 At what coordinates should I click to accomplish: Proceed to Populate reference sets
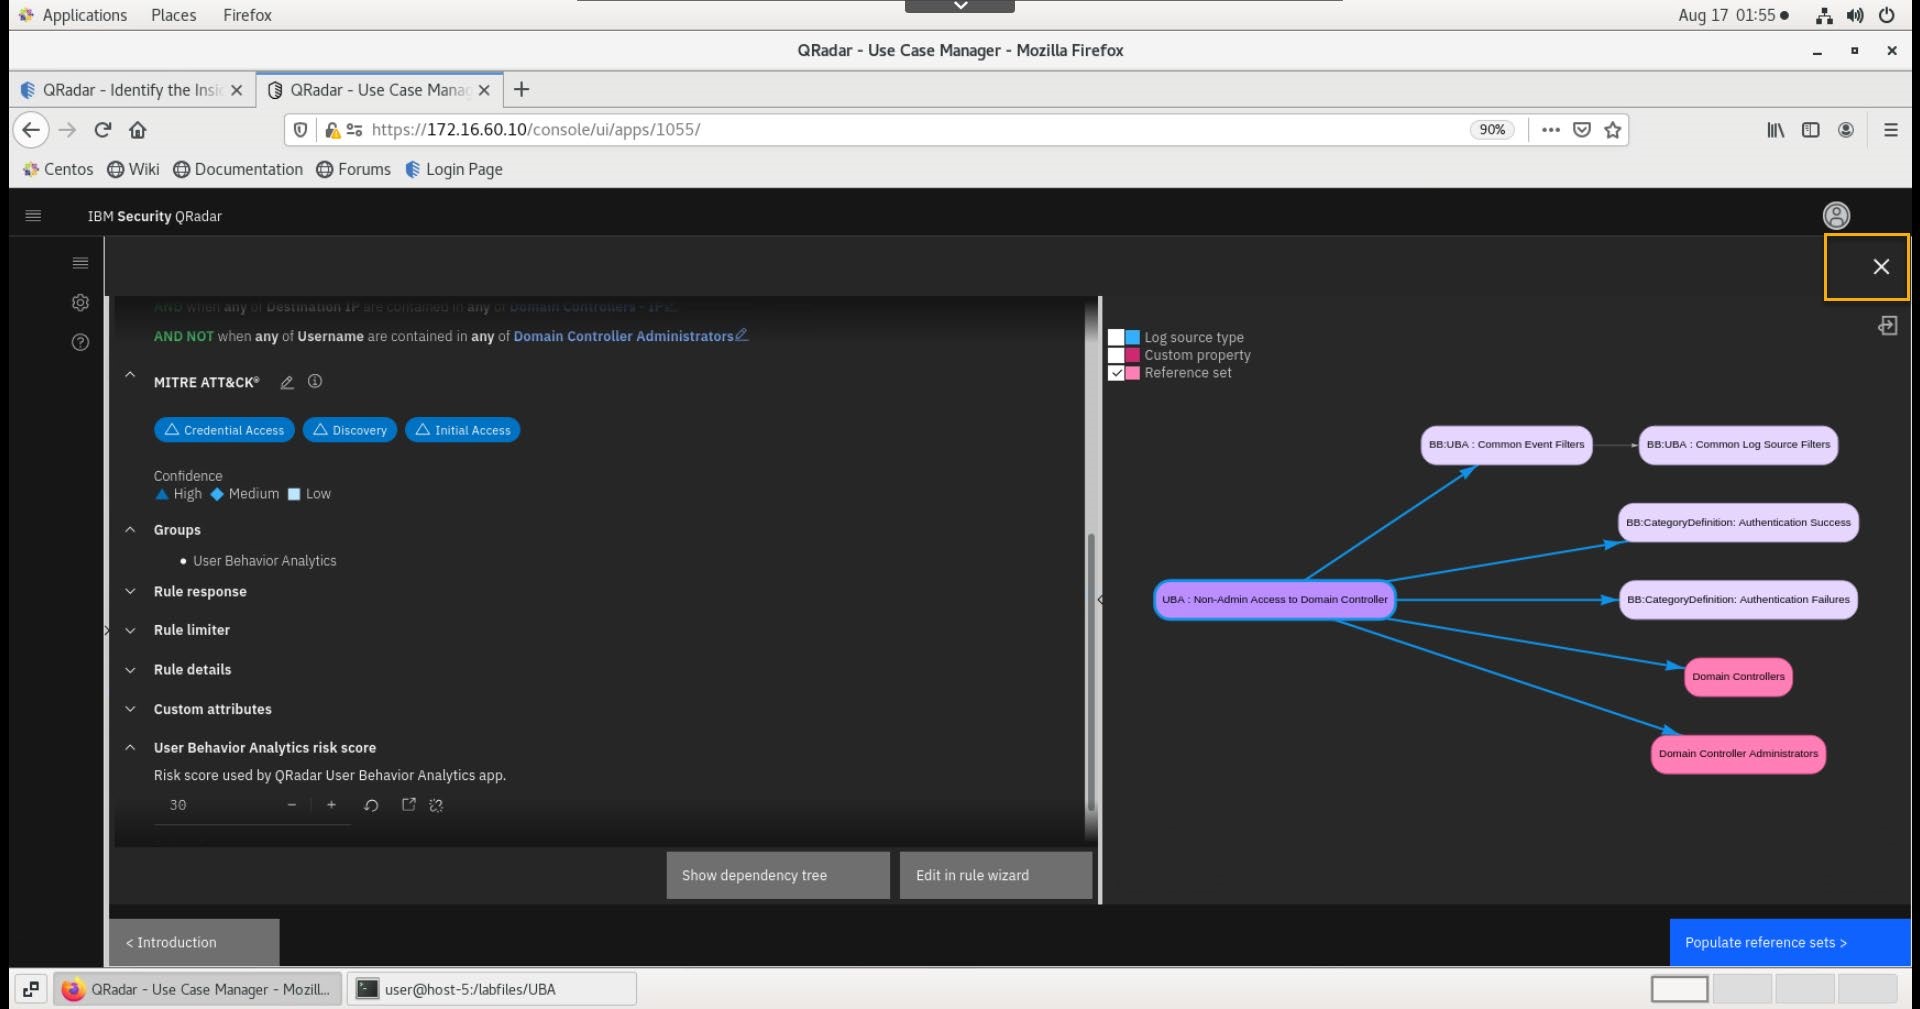(x=1790, y=942)
